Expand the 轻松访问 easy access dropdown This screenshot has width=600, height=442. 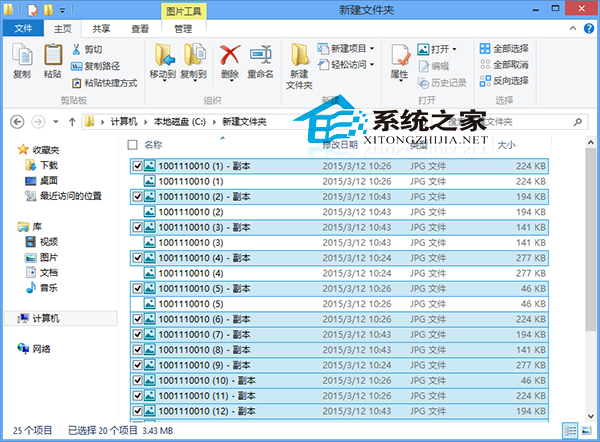372,65
